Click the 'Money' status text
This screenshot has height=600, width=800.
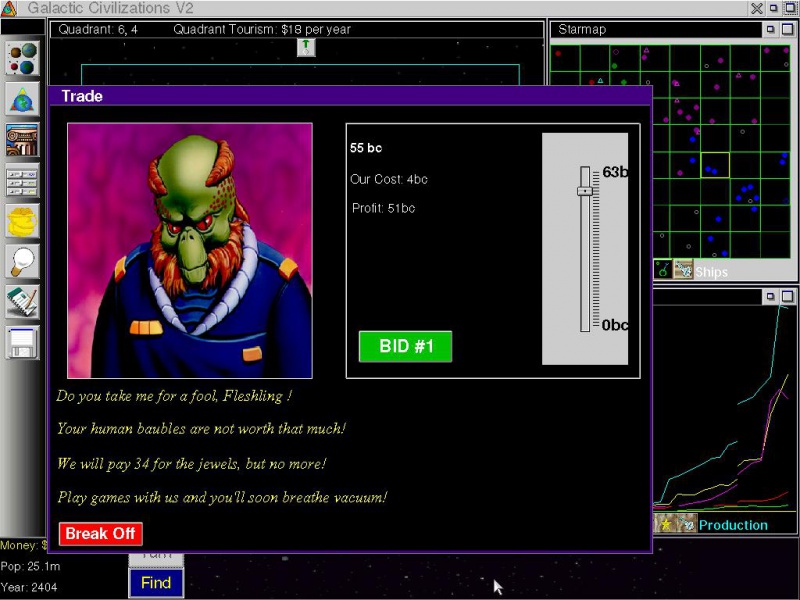pos(24,545)
